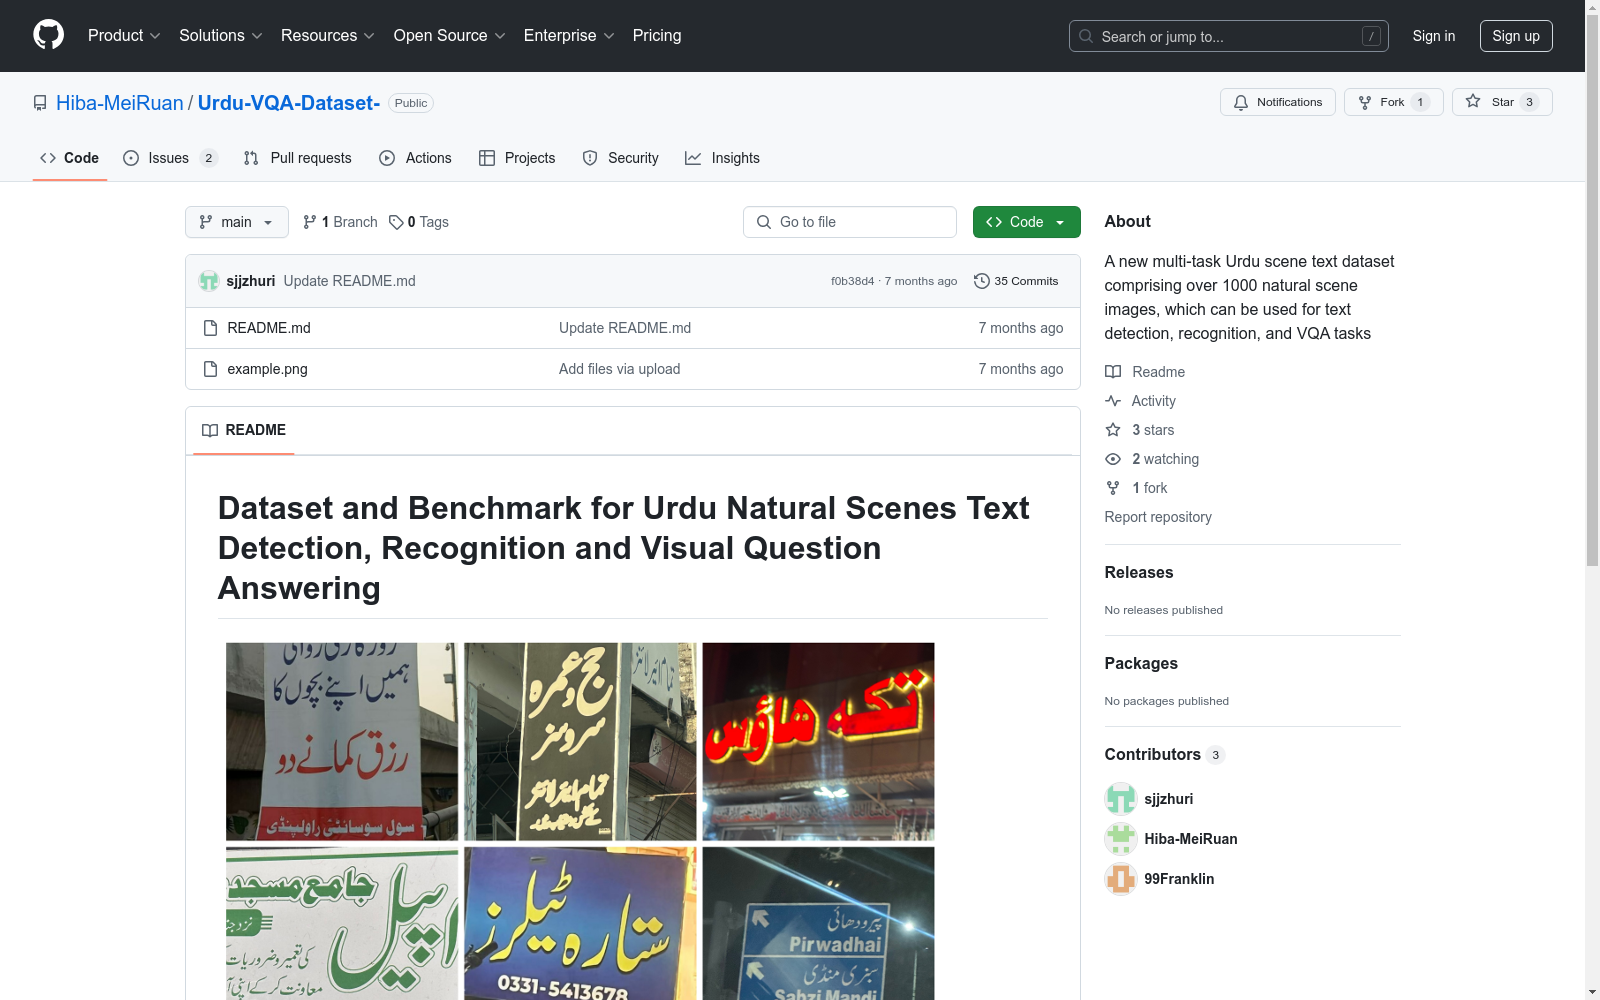Click the GitHub logo icon
Image resolution: width=1600 pixels, height=1000 pixels.
click(x=48, y=35)
